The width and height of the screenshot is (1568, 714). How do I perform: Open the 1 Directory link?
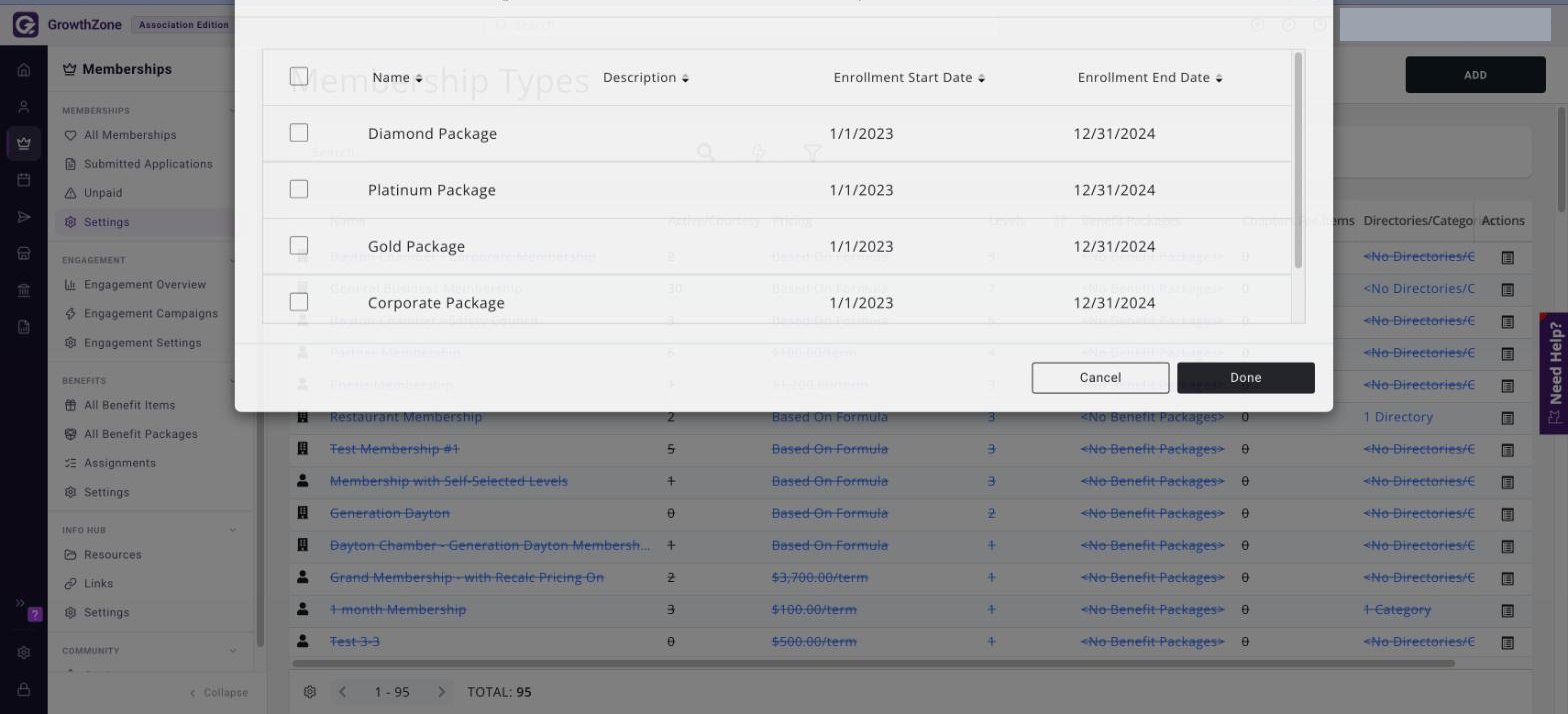click(x=1398, y=417)
